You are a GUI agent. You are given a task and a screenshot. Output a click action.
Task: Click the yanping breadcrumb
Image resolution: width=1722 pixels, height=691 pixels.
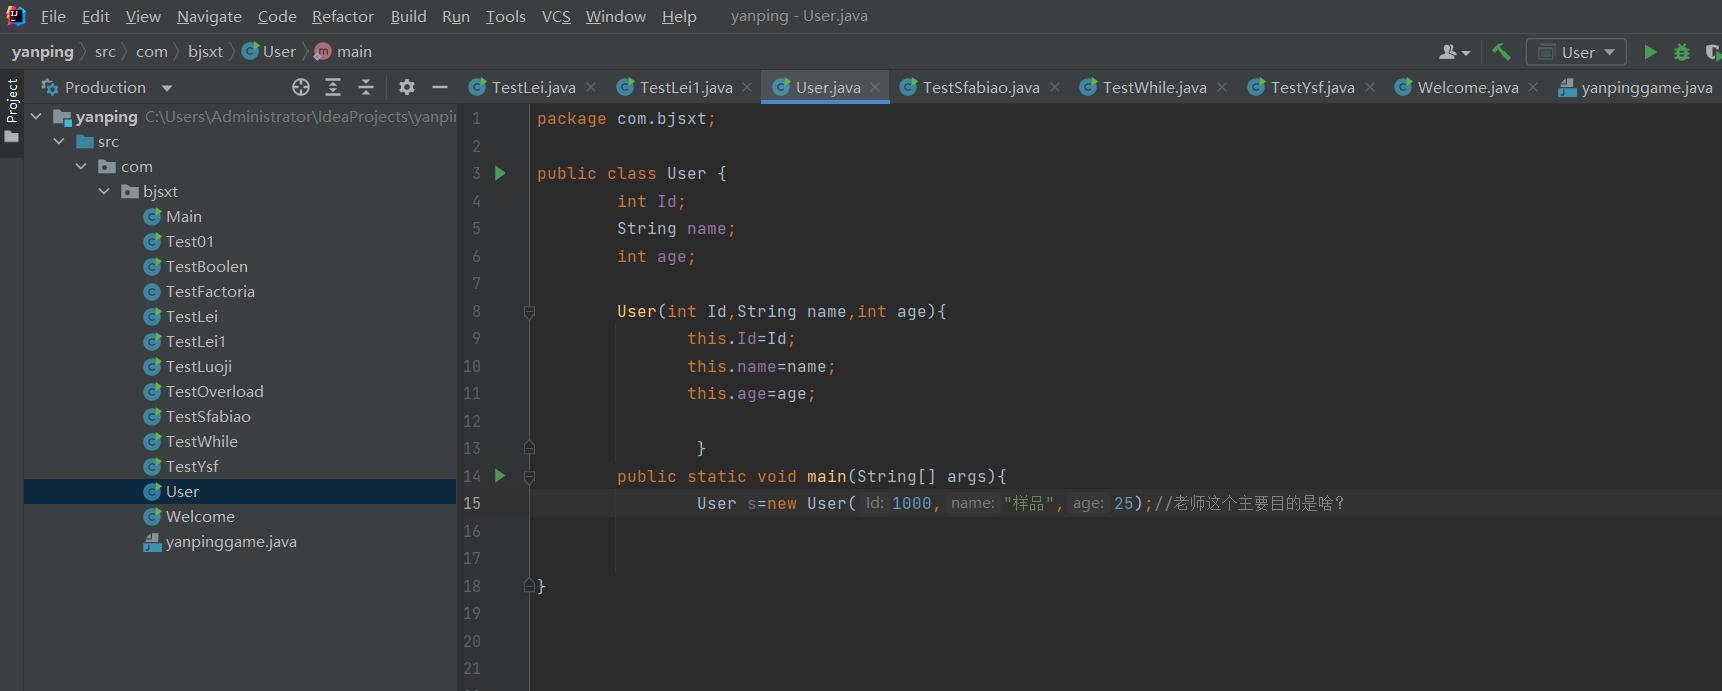pyautogui.click(x=43, y=52)
